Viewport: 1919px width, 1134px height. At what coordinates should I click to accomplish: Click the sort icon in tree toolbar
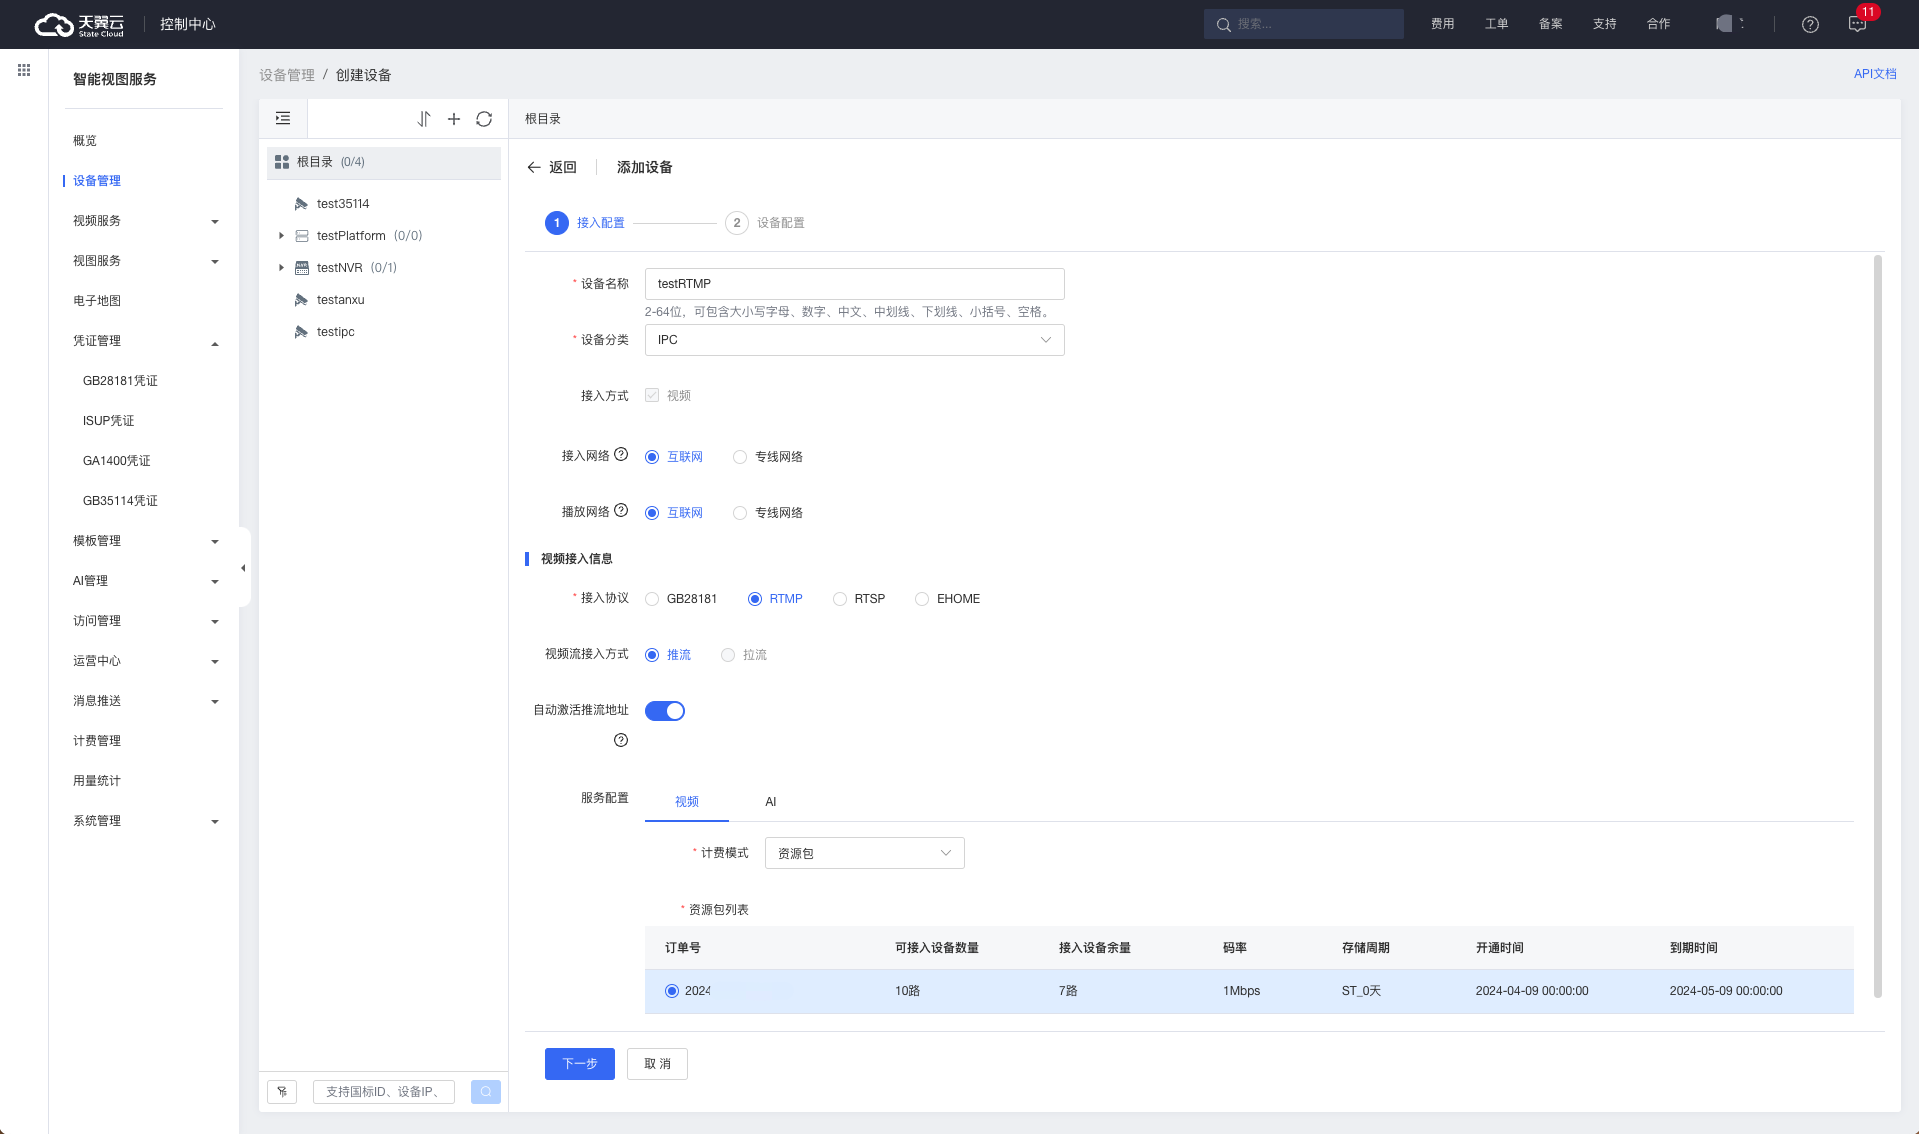(x=424, y=119)
